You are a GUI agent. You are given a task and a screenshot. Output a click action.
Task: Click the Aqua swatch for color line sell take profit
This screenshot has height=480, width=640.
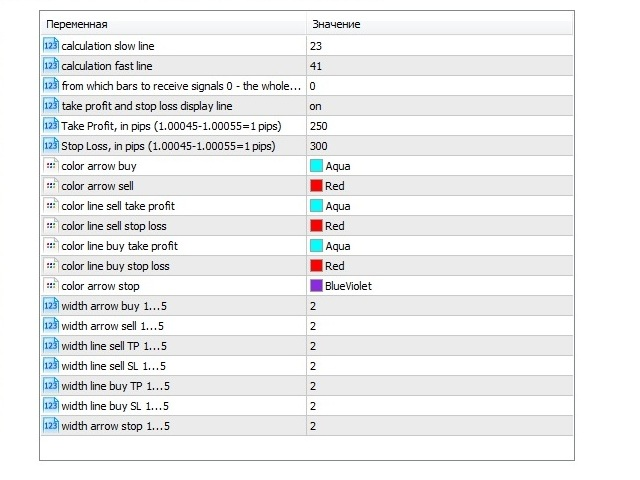(316, 206)
